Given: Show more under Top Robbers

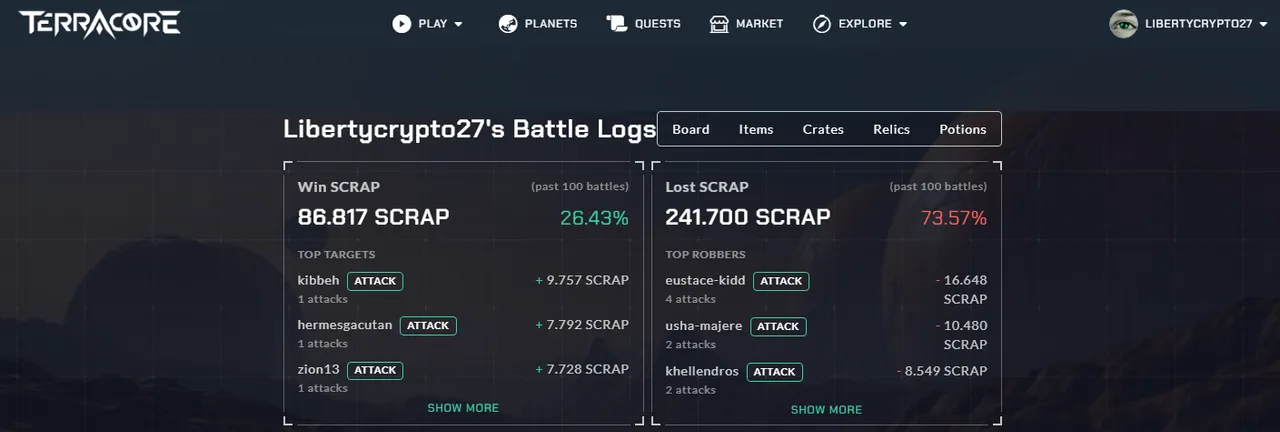Looking at the screenshot, I should point(826,409).
